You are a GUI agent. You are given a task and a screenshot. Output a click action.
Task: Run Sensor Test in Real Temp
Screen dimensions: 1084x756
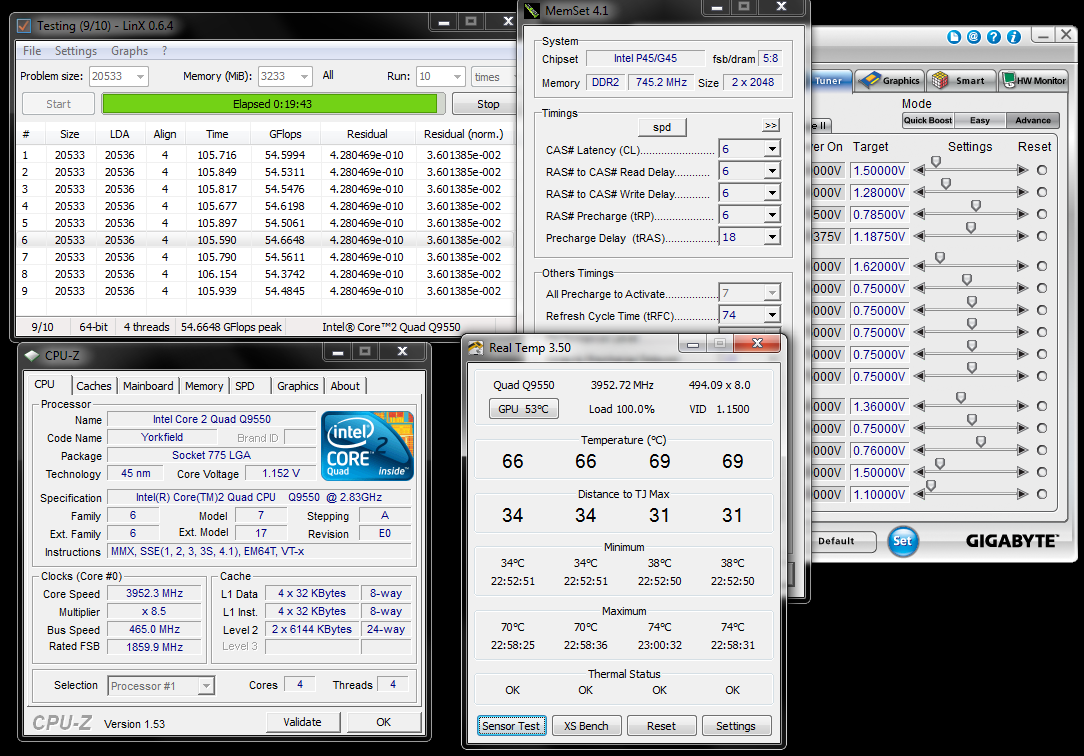click(x=511, y=726)
